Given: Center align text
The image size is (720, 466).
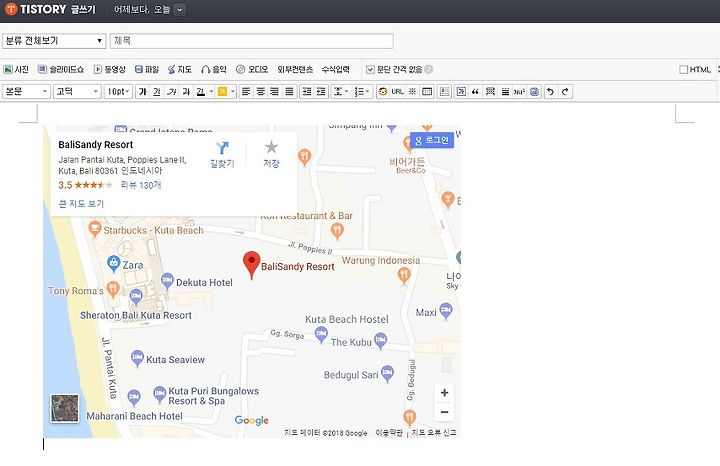Looking at the screenshot, I should 260,92.
